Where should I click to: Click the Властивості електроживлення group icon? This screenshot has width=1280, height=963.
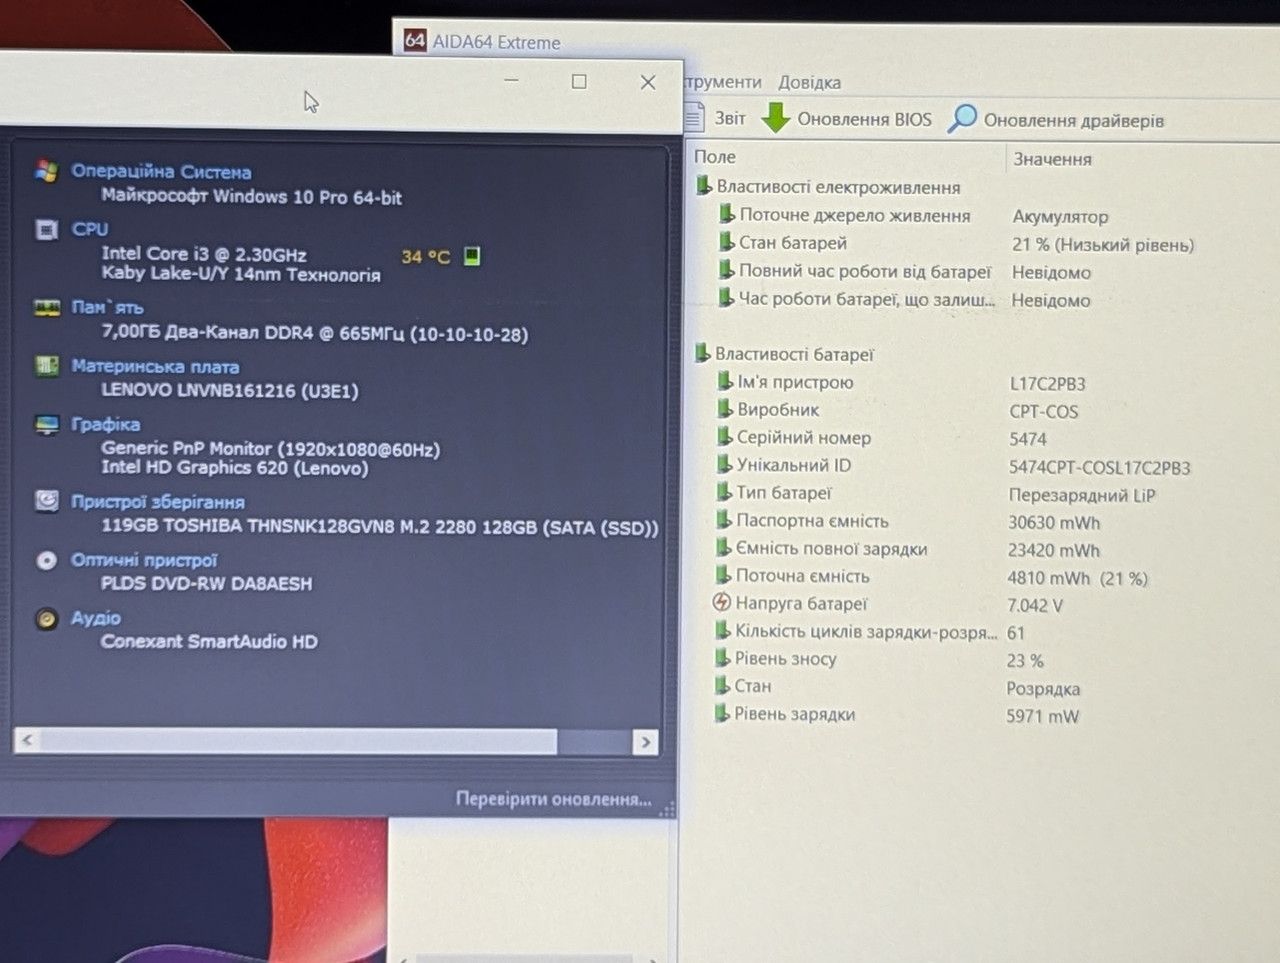pyautogui.click(x=703, y=186)
